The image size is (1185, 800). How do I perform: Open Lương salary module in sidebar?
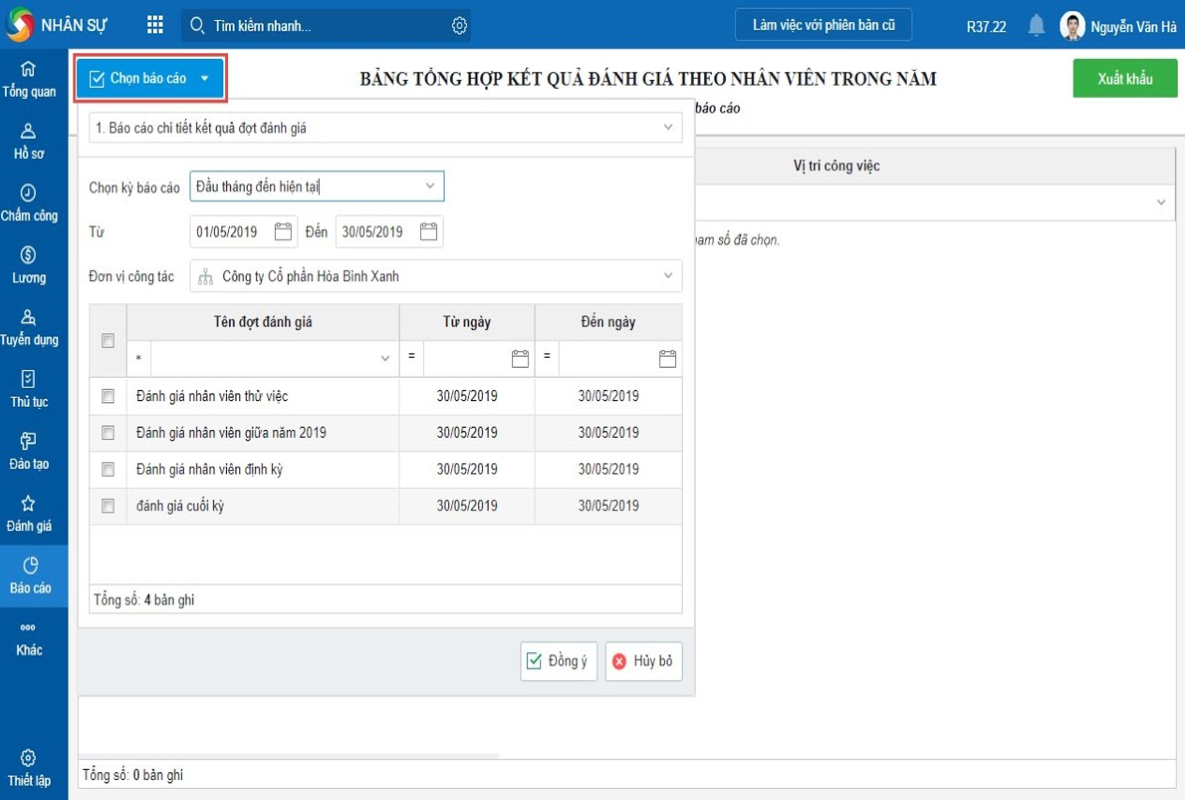coord(29,265)
